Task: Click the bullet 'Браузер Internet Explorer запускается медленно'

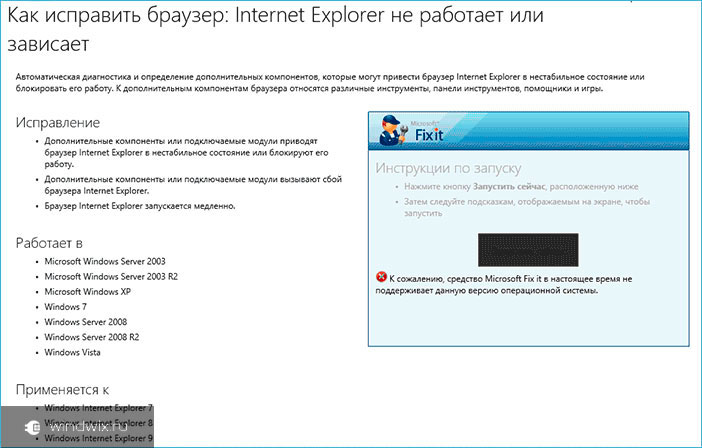Action: pos(140,206)
